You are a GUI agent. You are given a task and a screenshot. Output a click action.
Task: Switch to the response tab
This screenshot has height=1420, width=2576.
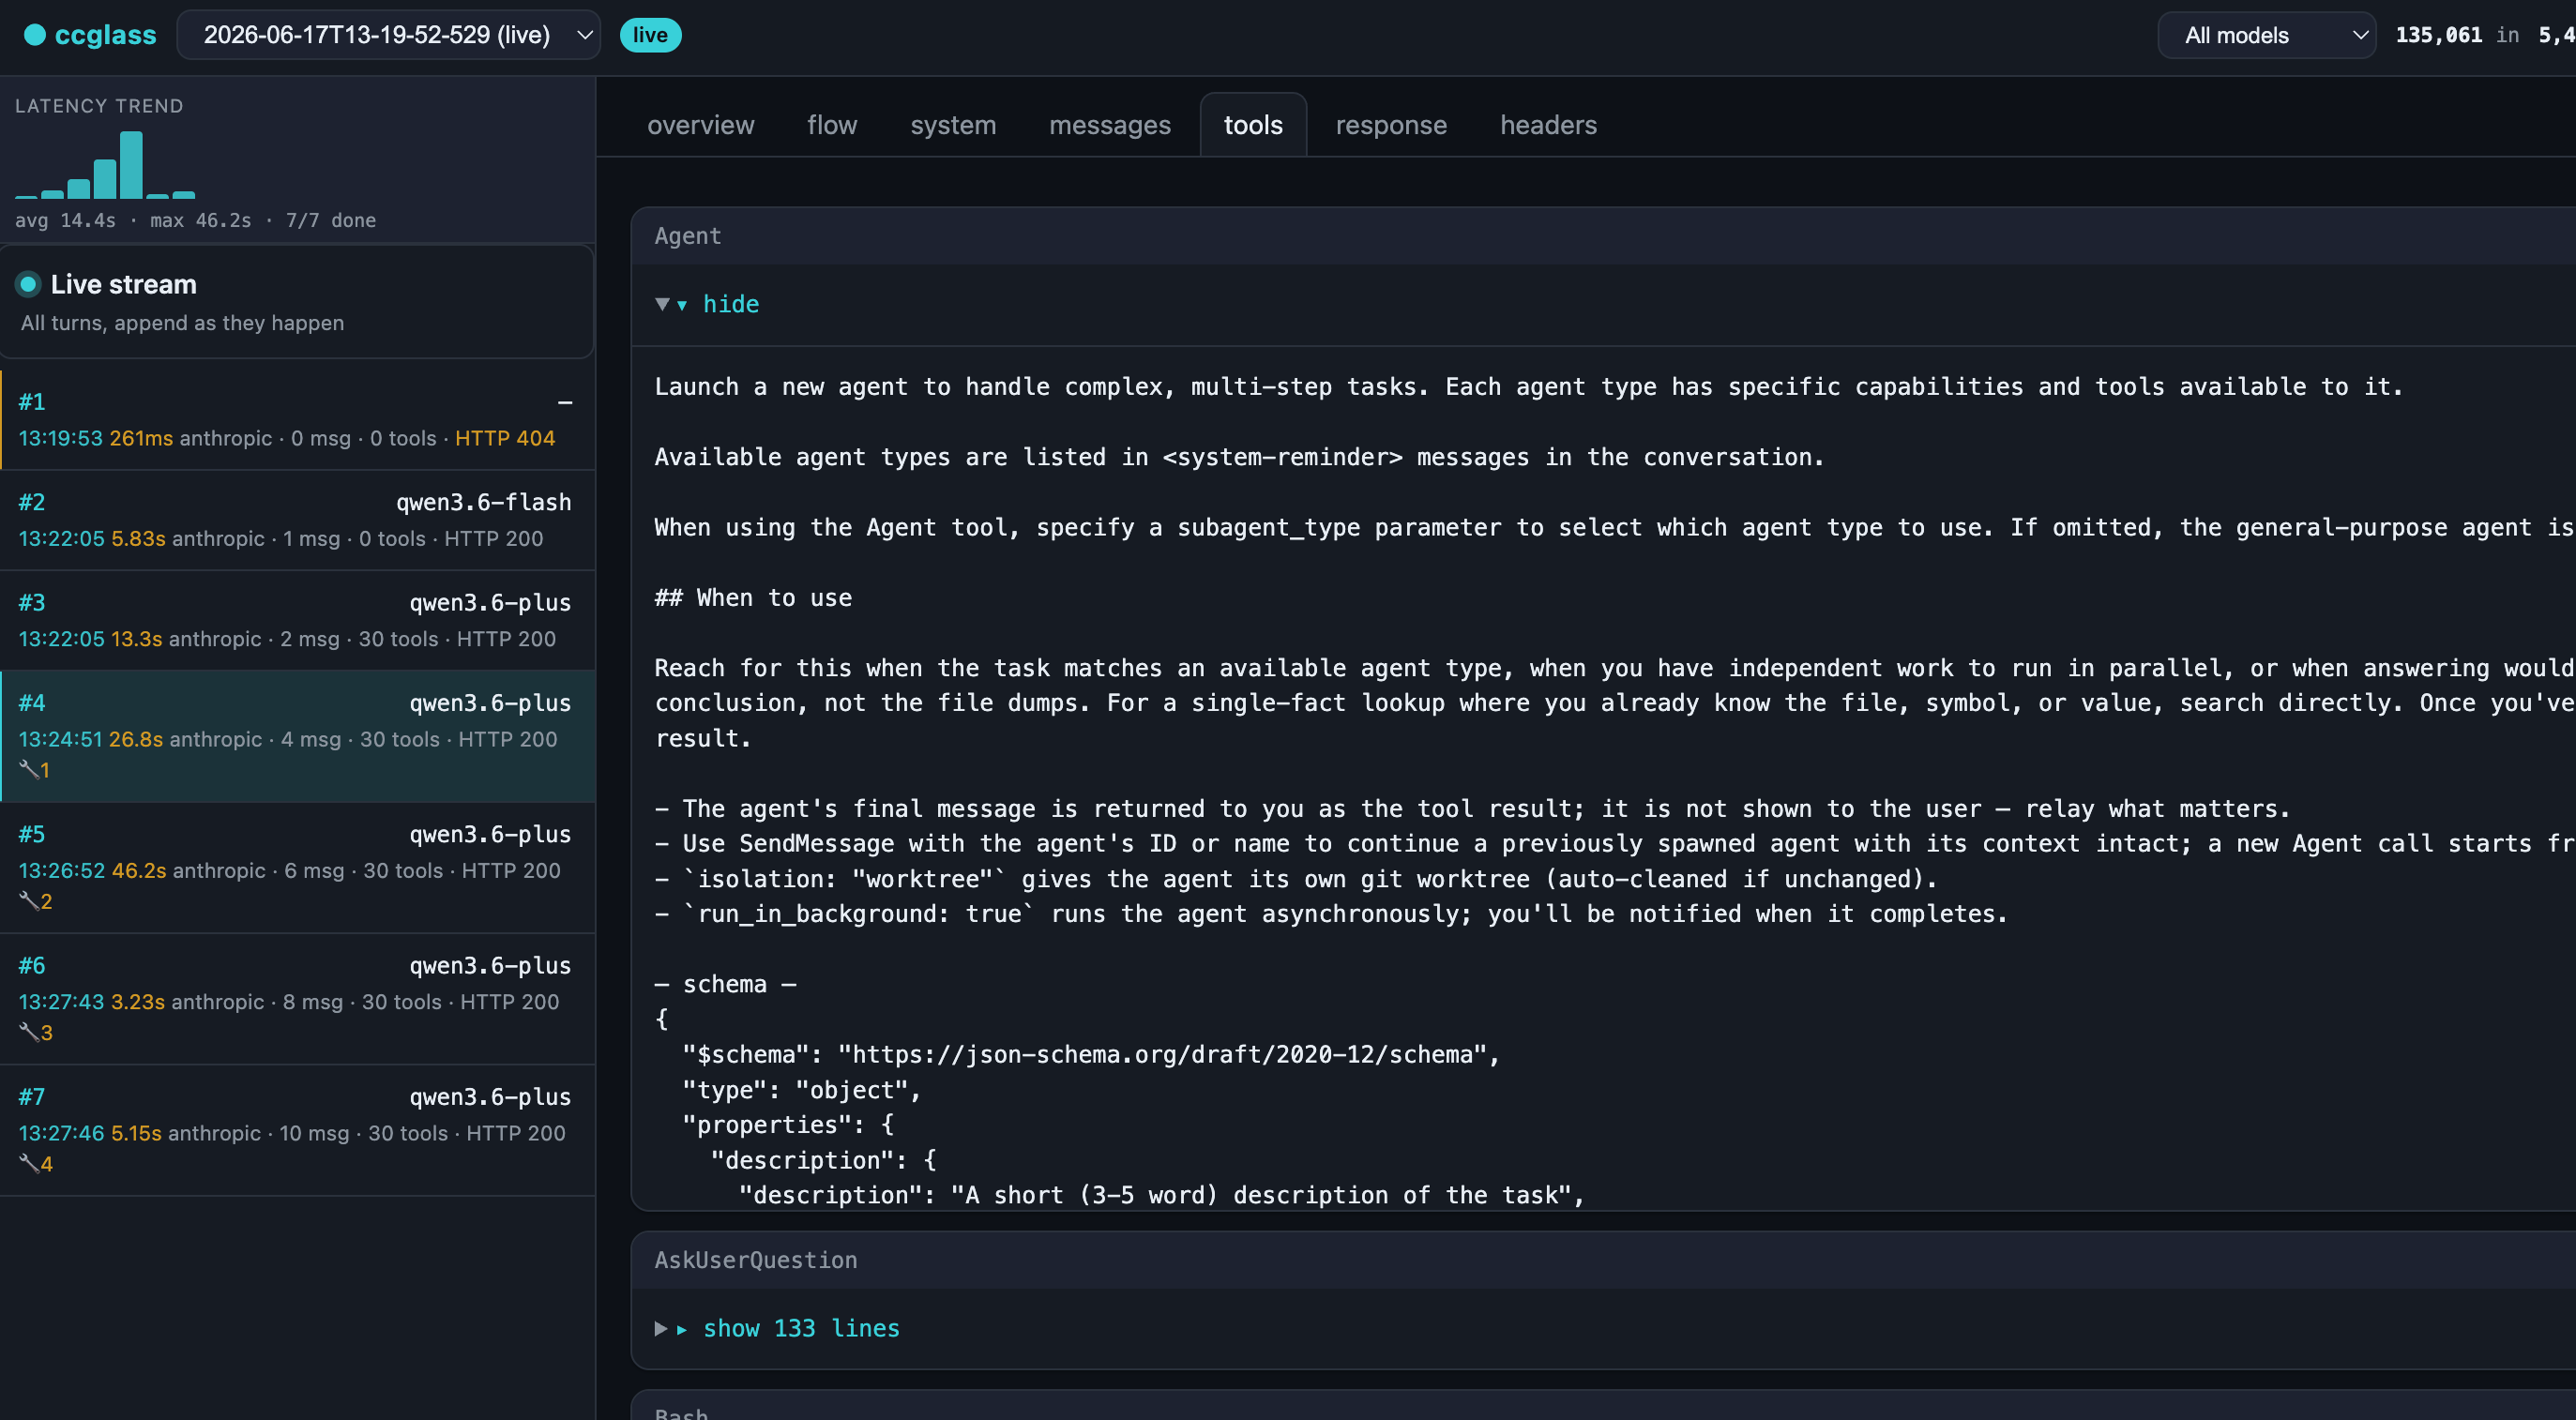pyautogui.click(x=1391, y=125)
